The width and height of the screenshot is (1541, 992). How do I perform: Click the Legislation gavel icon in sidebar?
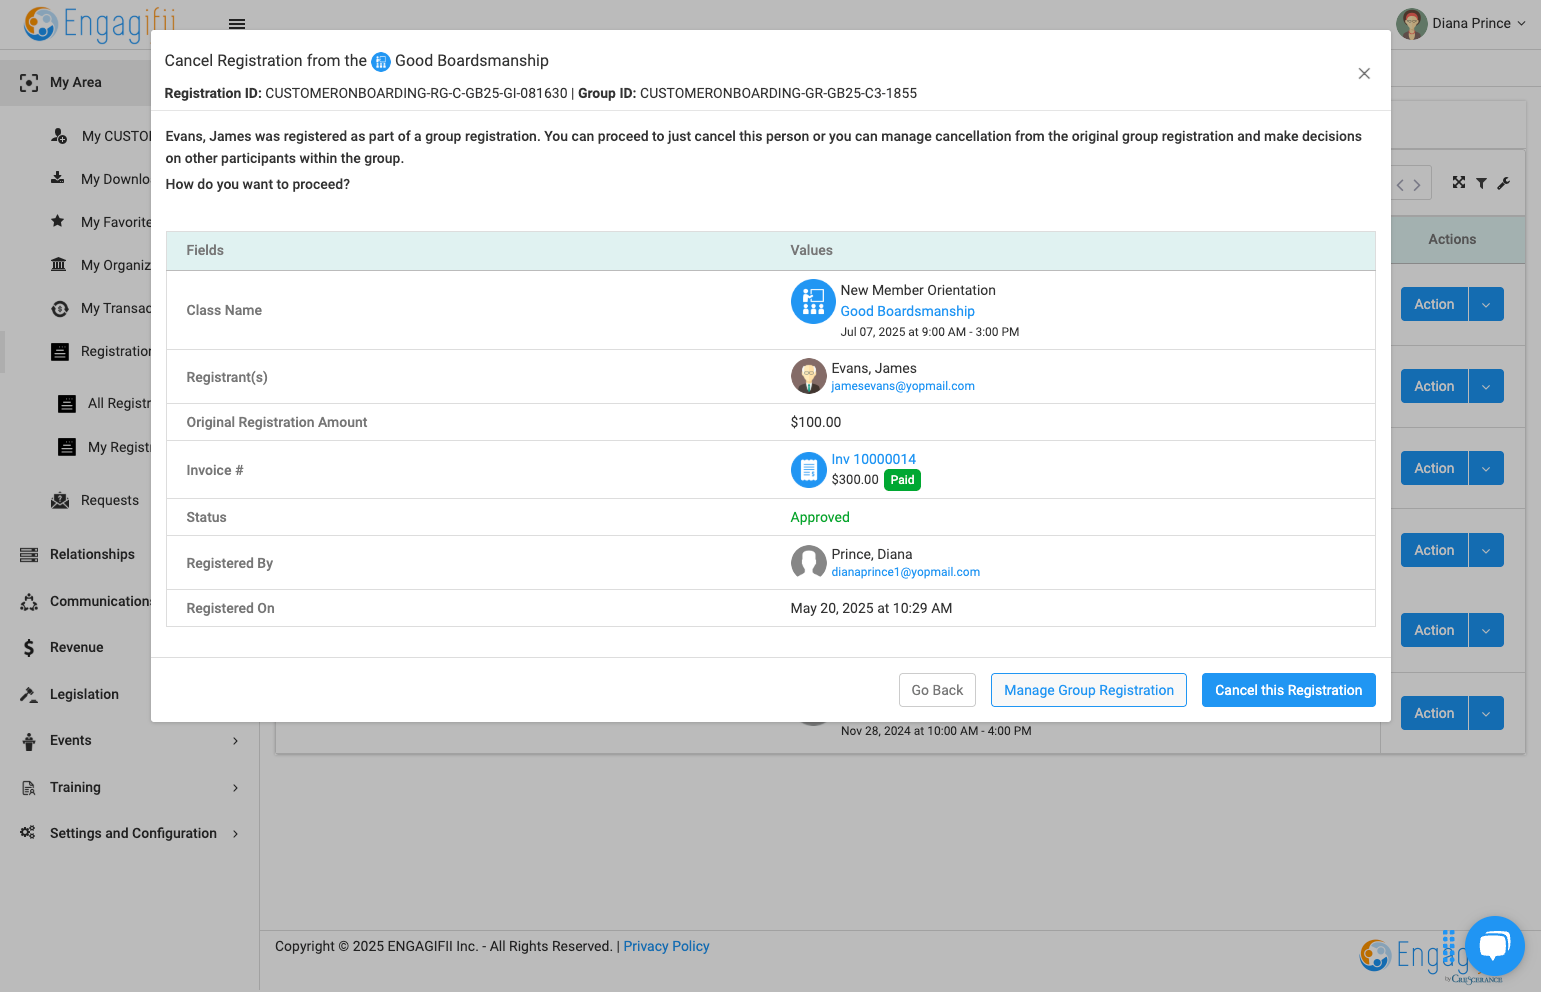point(29,694)
